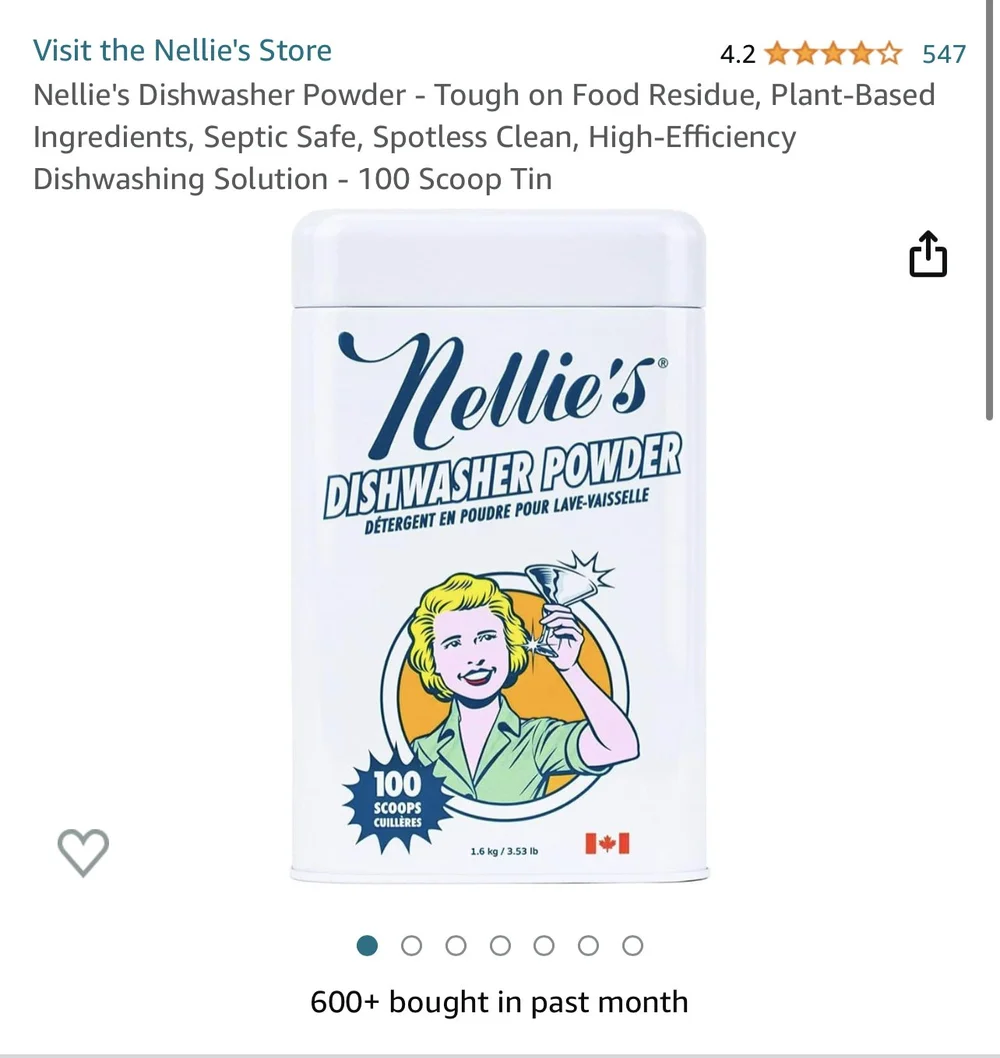Select the first filled carousel dot

point(367,945)
